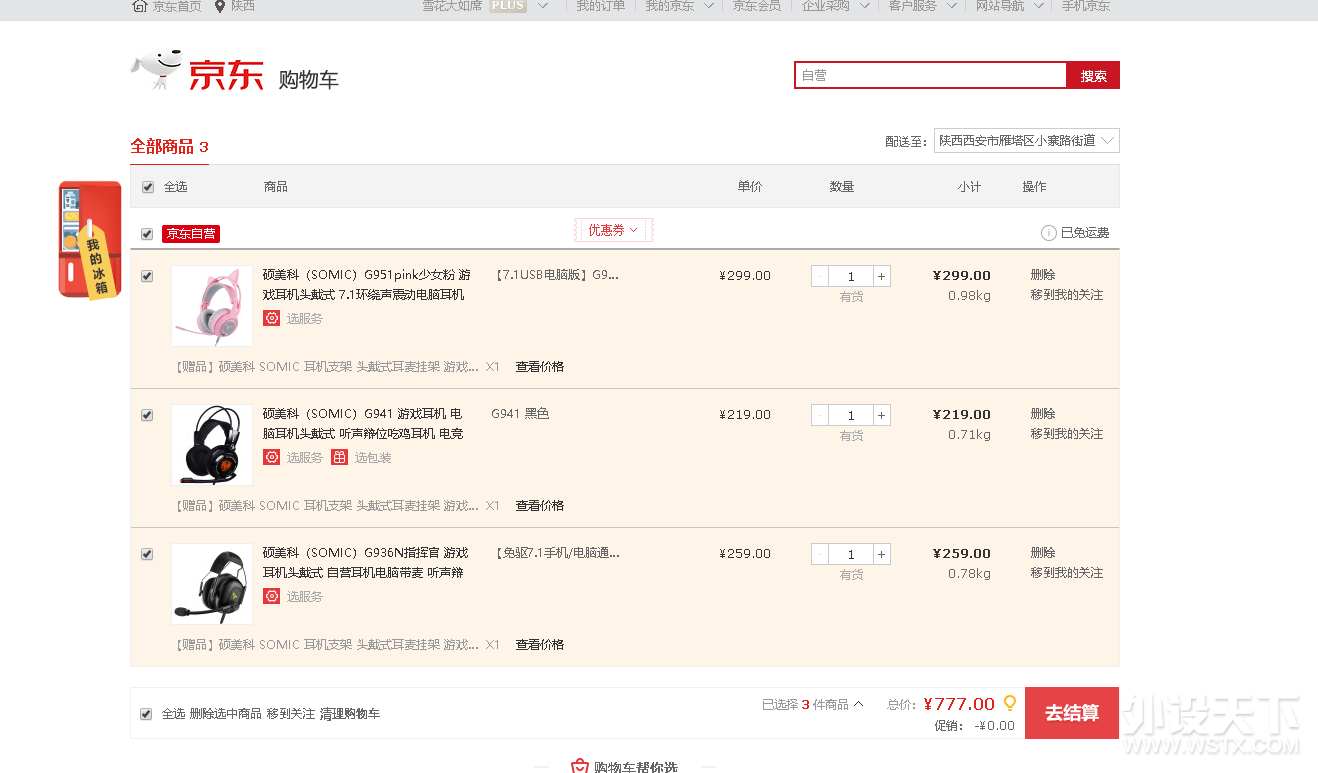Open the pink G951 headset thumbnail
1318x773 pixels.
coord(212,306)
